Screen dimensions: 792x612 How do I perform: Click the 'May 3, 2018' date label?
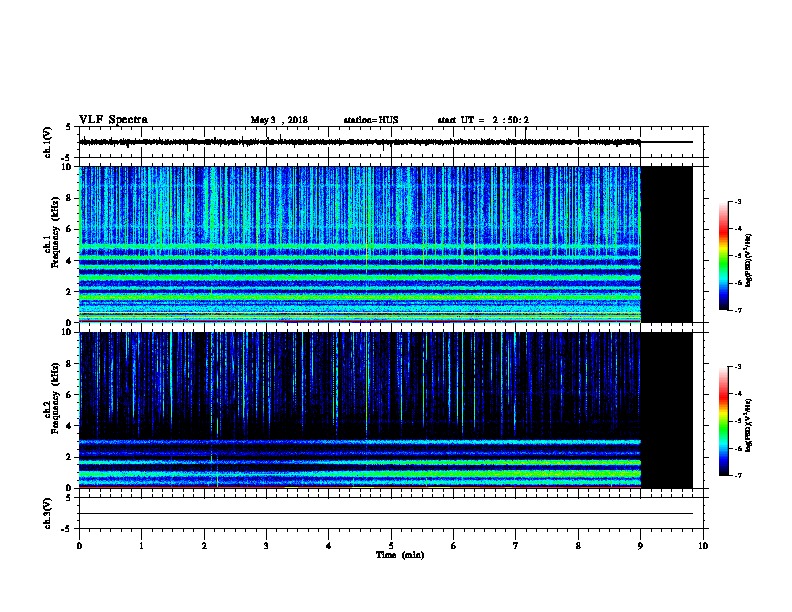[x=279, y=120]
